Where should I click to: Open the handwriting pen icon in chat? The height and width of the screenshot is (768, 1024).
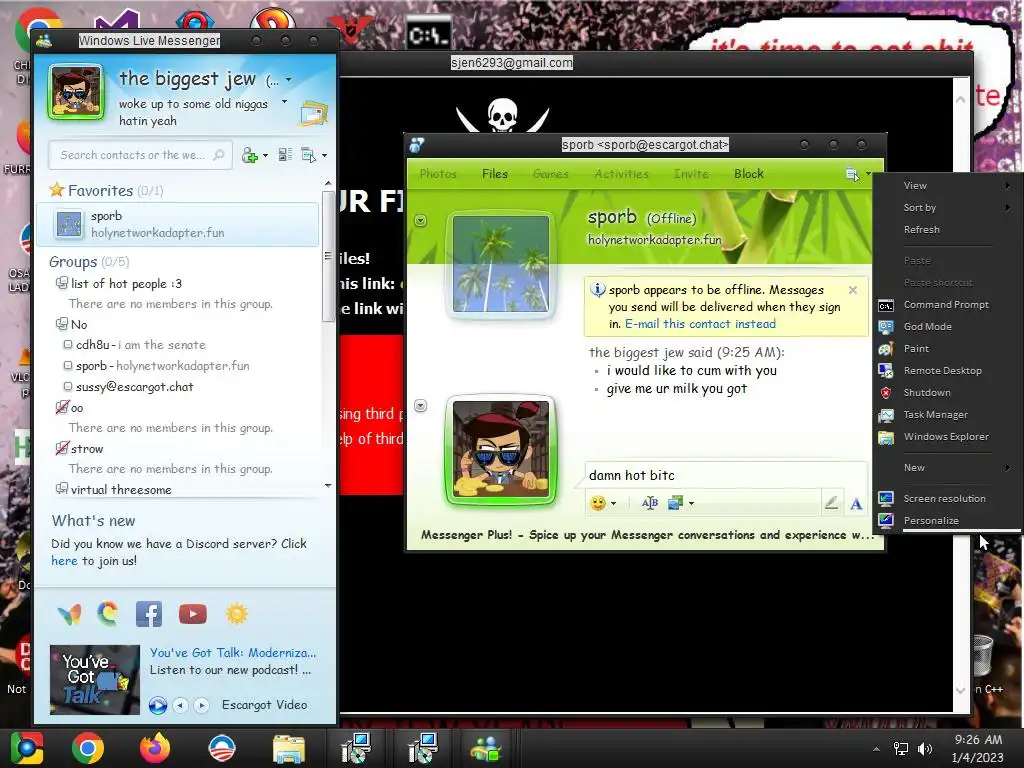[831, 503]
